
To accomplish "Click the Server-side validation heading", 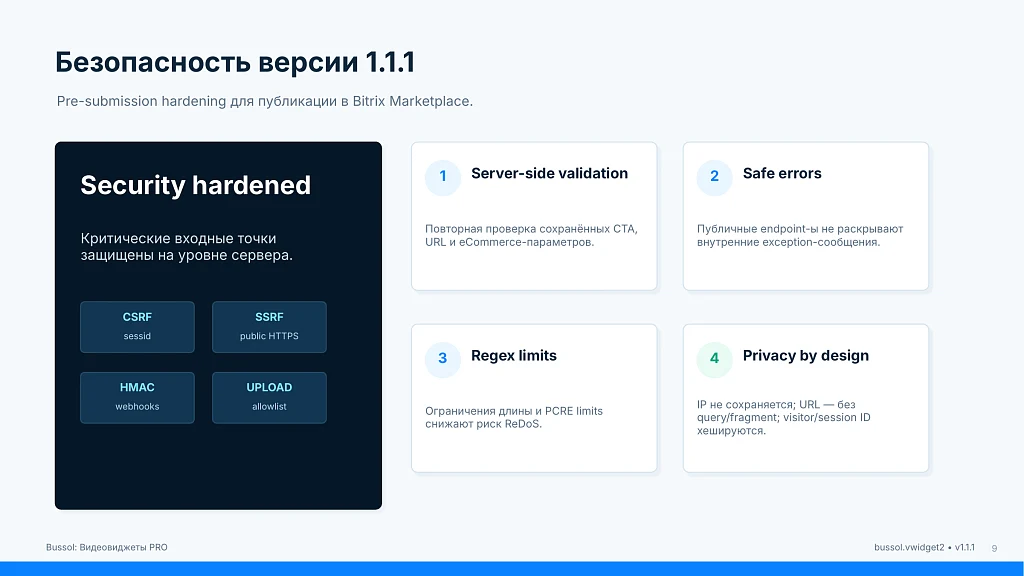I will [x=549, y=173].
